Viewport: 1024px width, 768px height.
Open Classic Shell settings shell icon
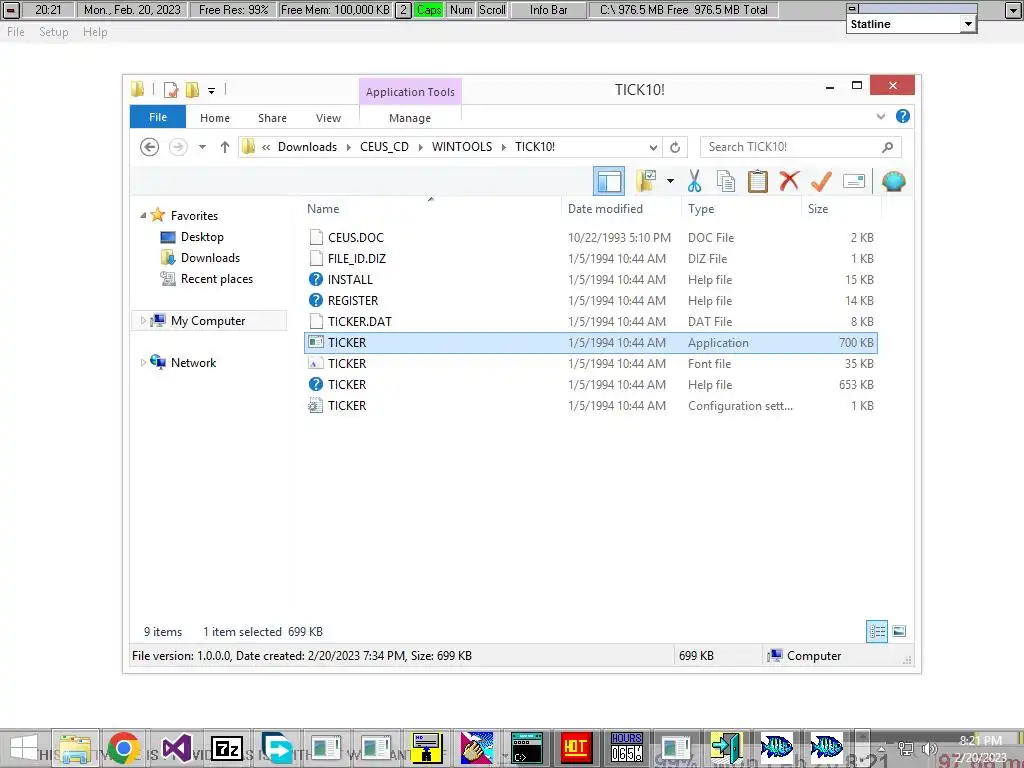[x=893, y=181]
